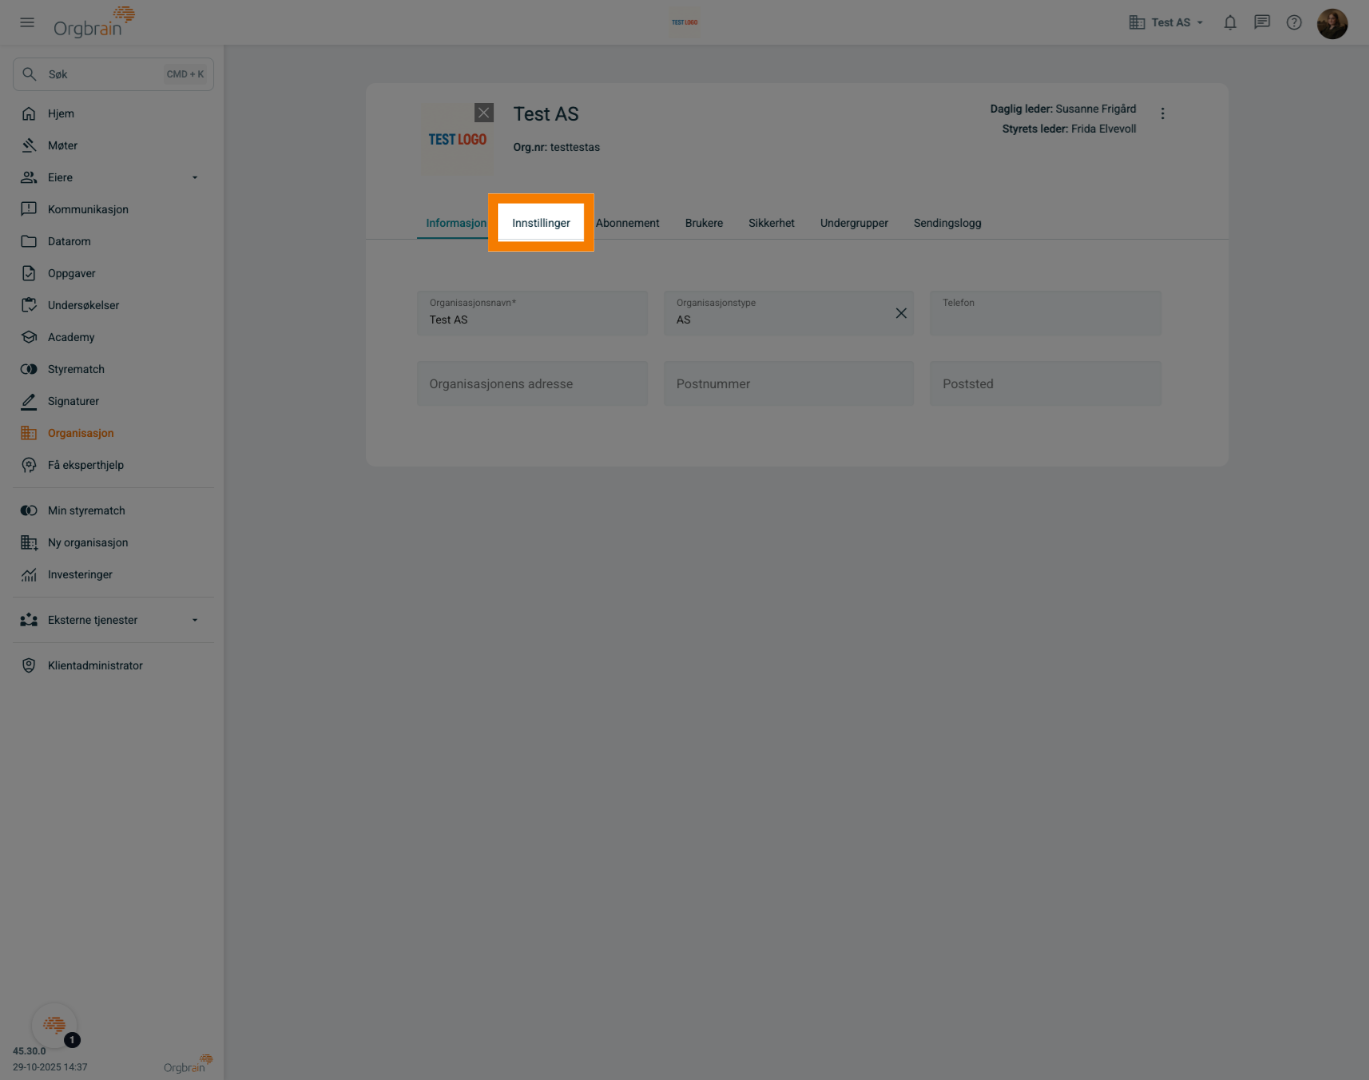Click the TEST LOGO organization thumbnail

[x=457, y=140]
